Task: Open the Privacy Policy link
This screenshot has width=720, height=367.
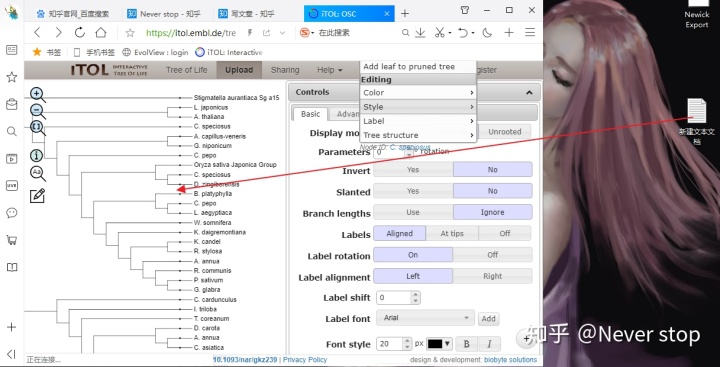Action: [x=305, y=360]
